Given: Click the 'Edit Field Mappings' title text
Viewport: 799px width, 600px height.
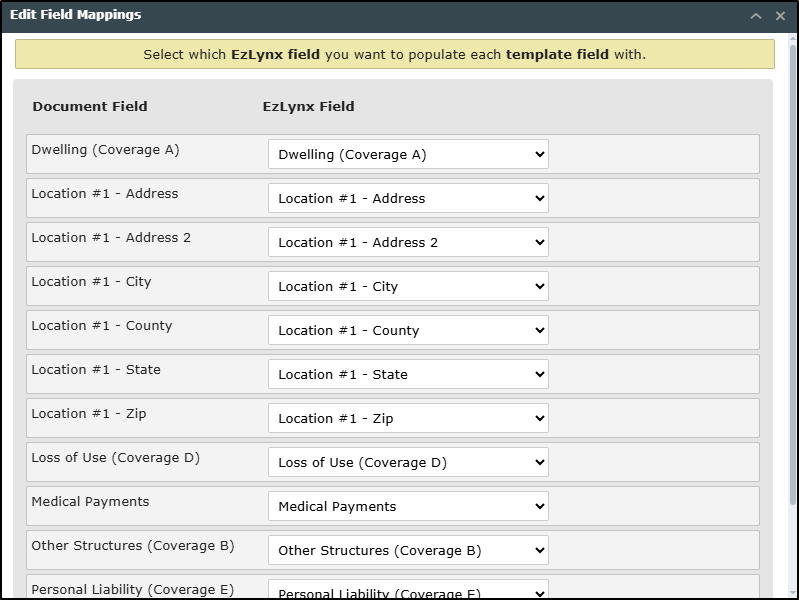Looking at the screenshot, I should [x=75, y=15].
